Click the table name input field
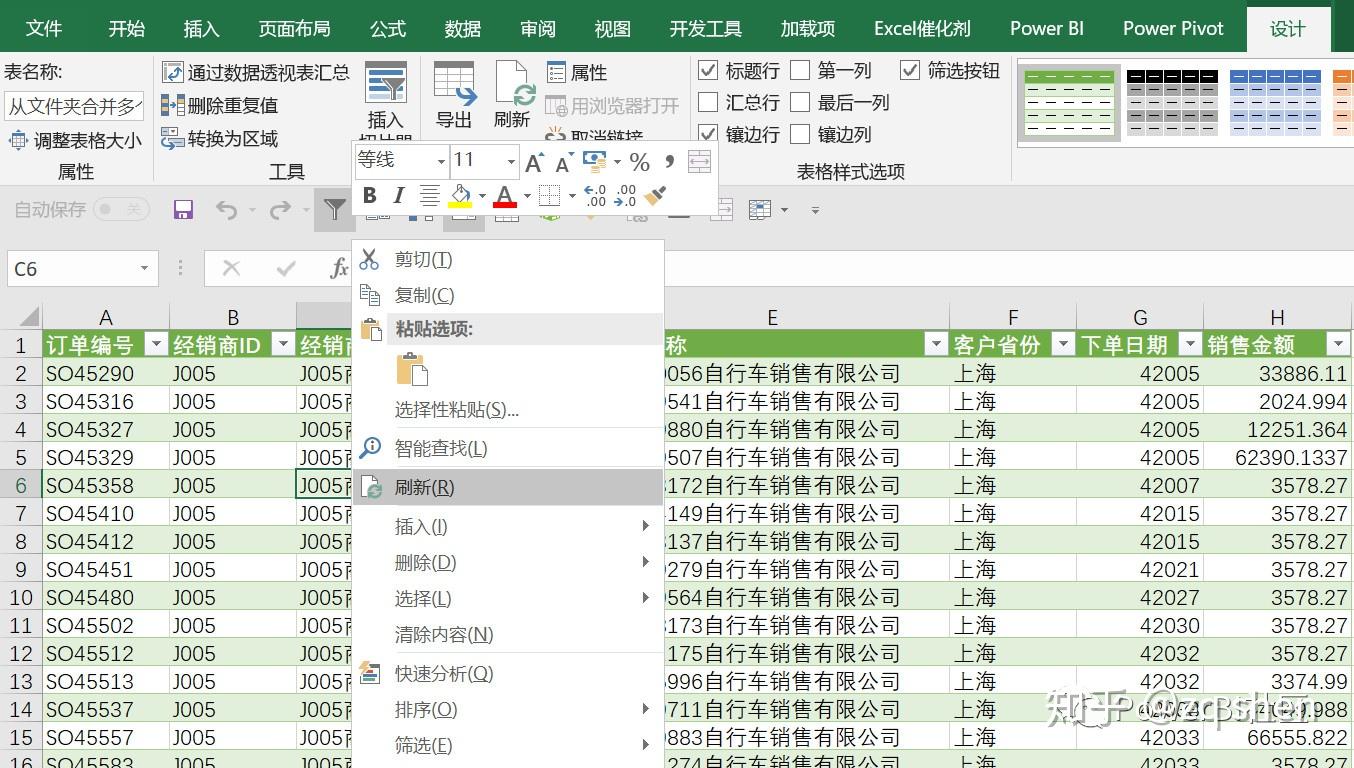This screenshot has height=768, width=1354. pyautogui.click(x=75, y=105)
